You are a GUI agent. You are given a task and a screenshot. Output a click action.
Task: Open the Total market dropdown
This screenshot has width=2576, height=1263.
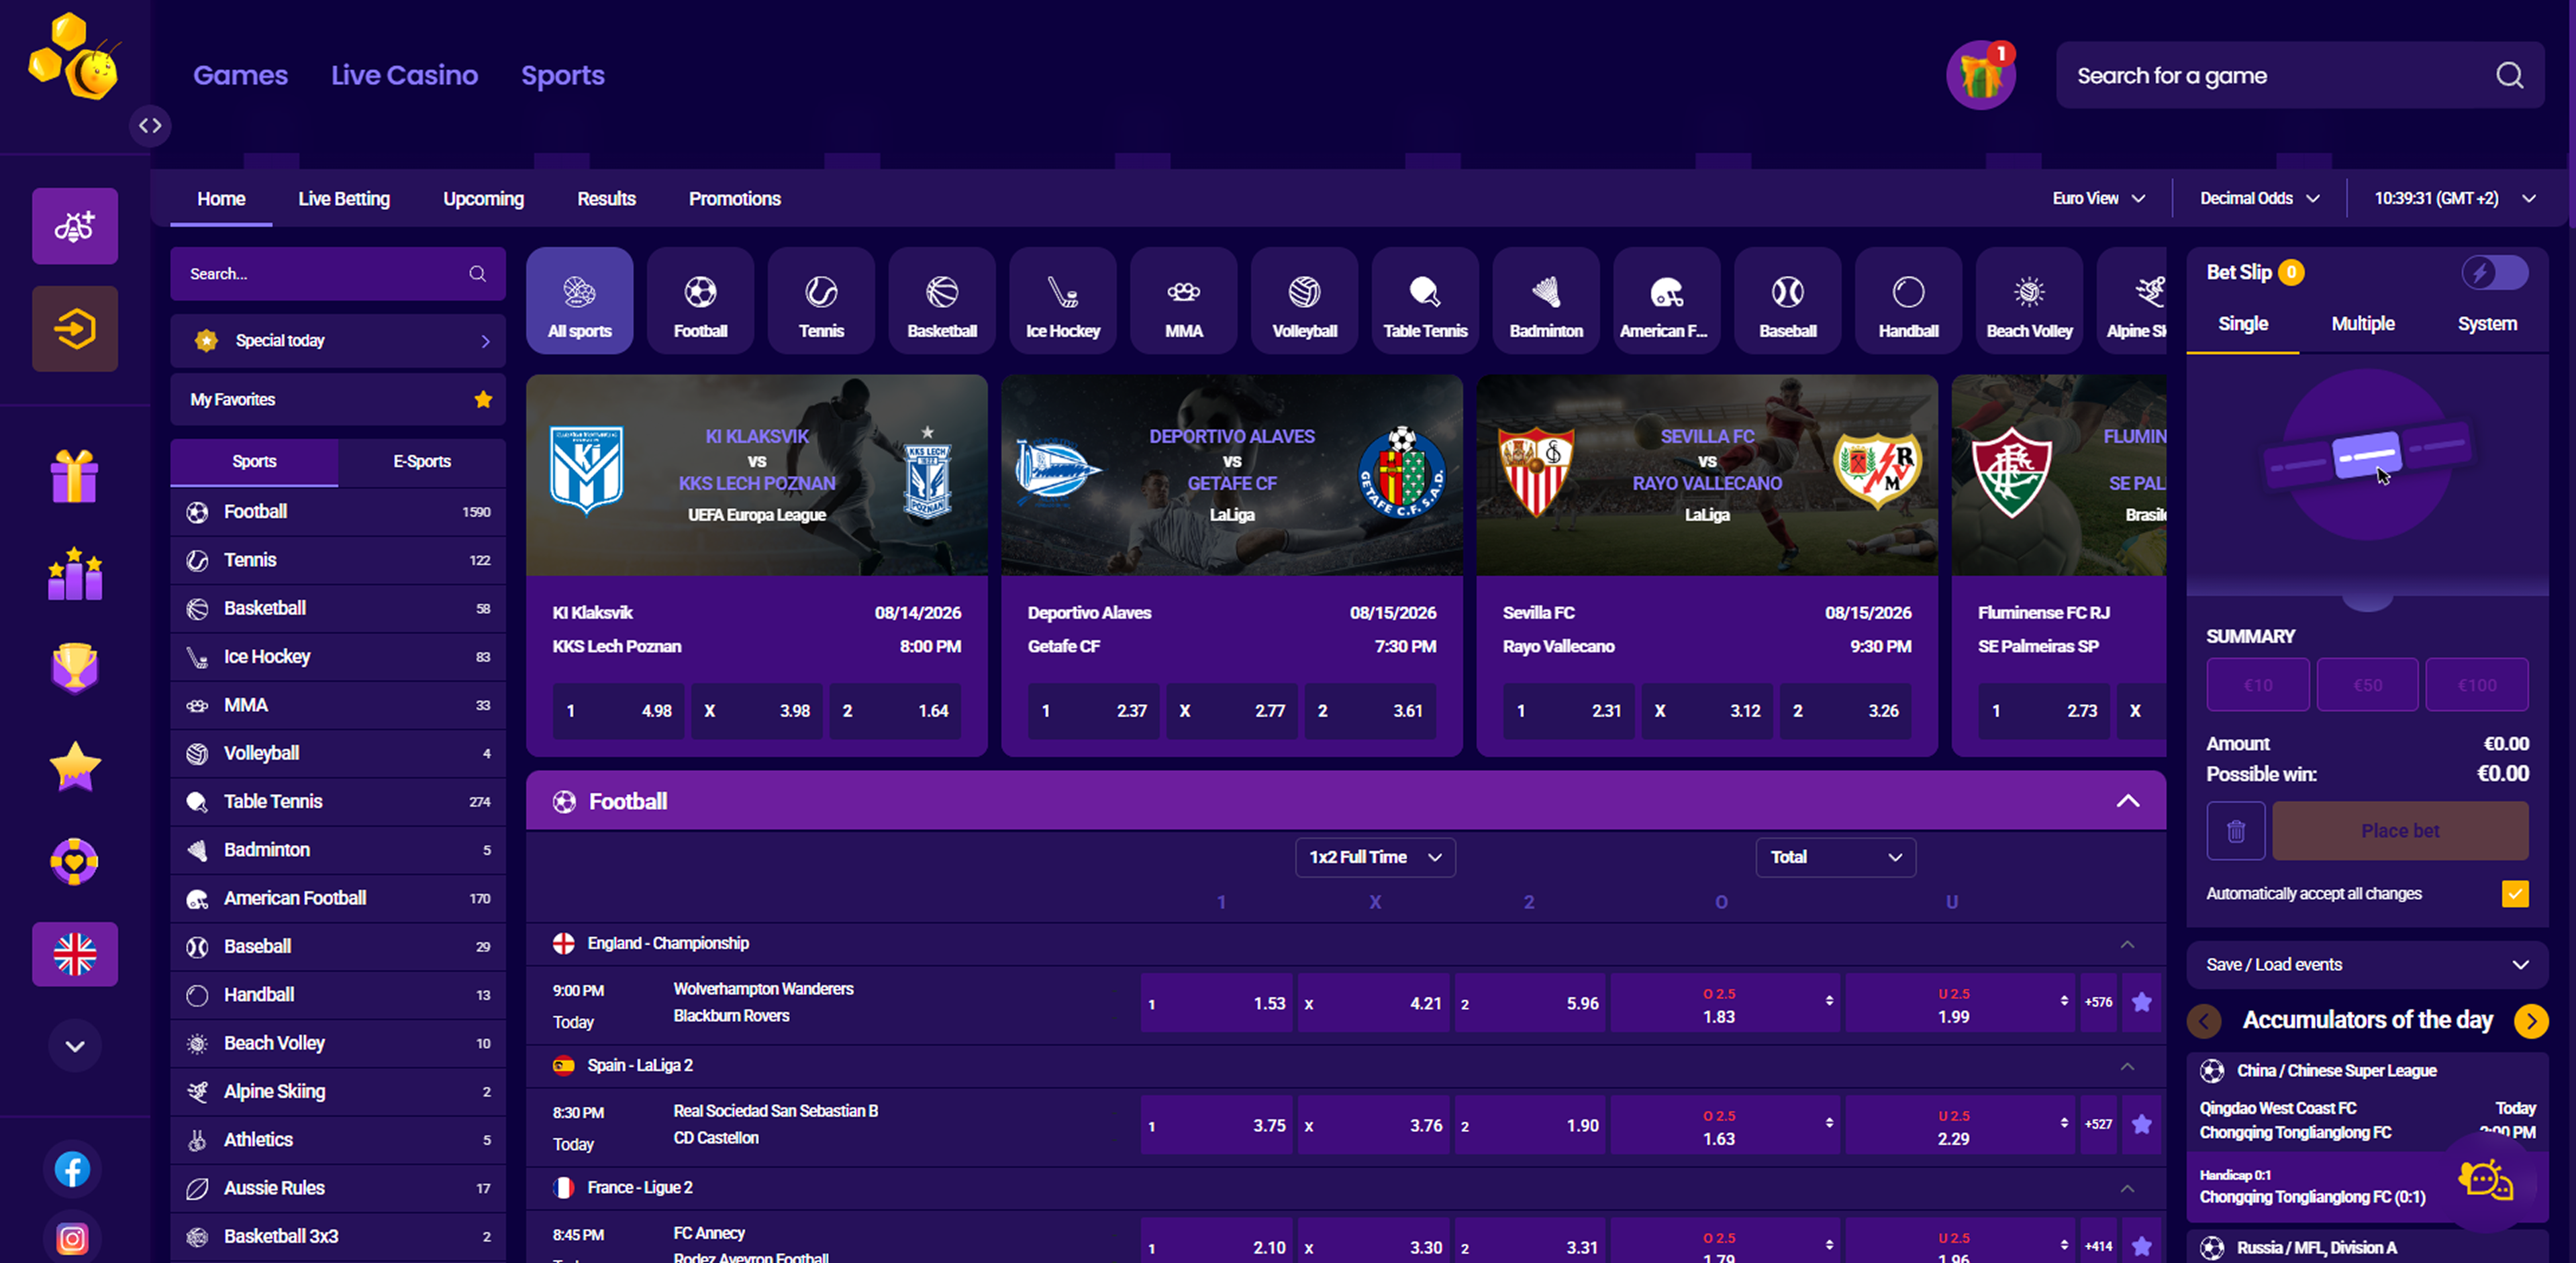pyautogui.click(x=1835, y=857)
